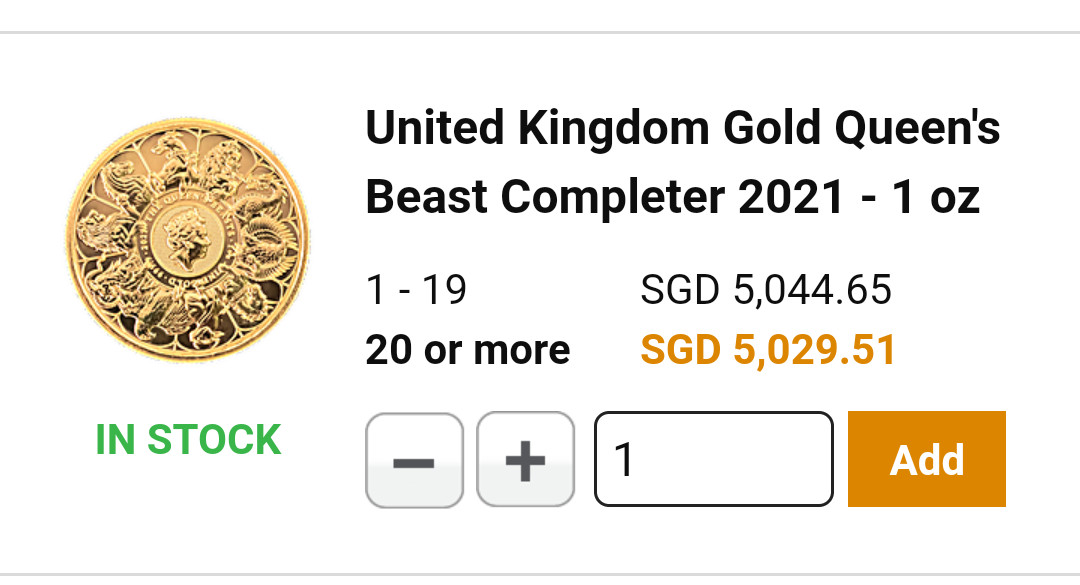Click the word United in the title
The width and height of the screenshot is (1080, 585).
click(431, 129)
